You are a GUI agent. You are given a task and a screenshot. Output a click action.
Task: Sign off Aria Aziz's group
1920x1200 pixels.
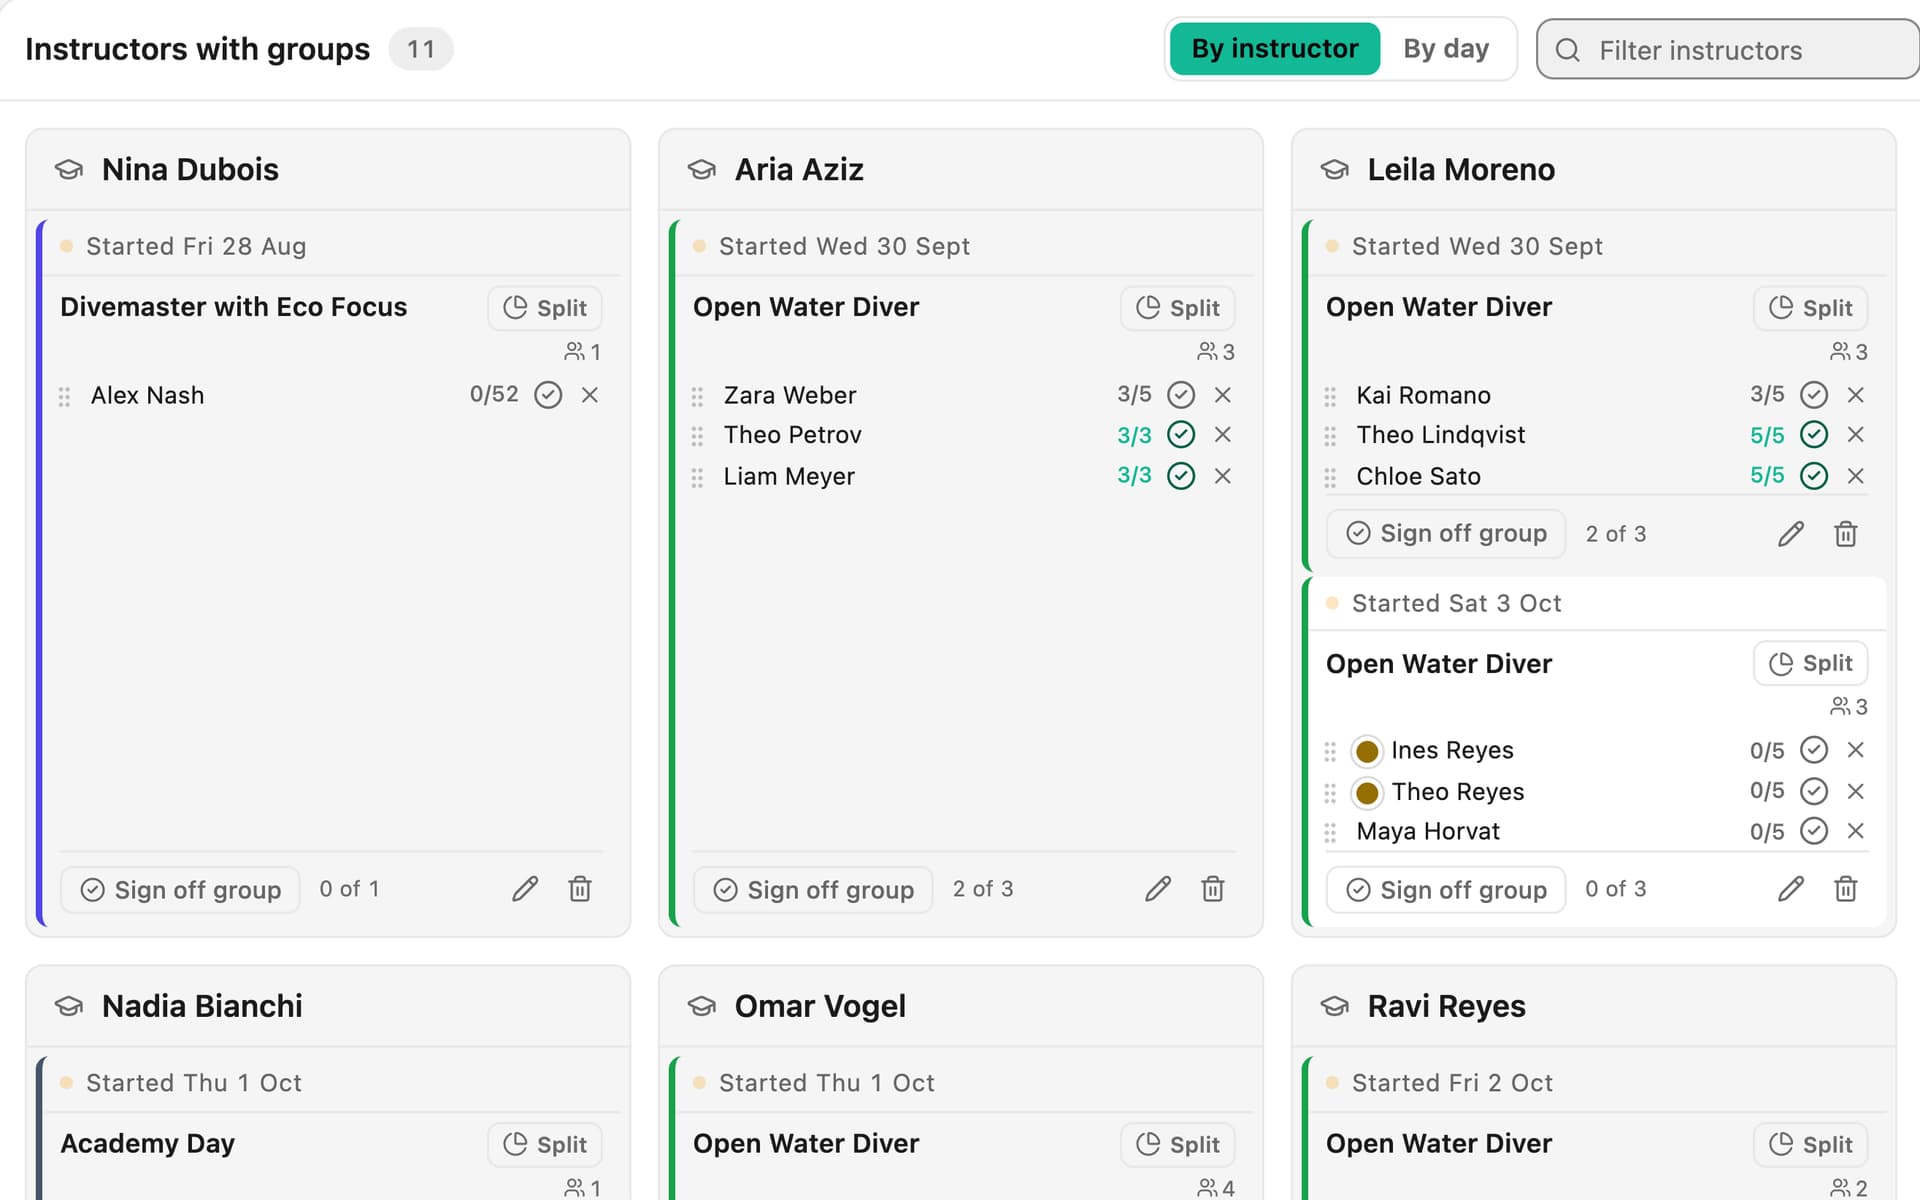[813, 890]
